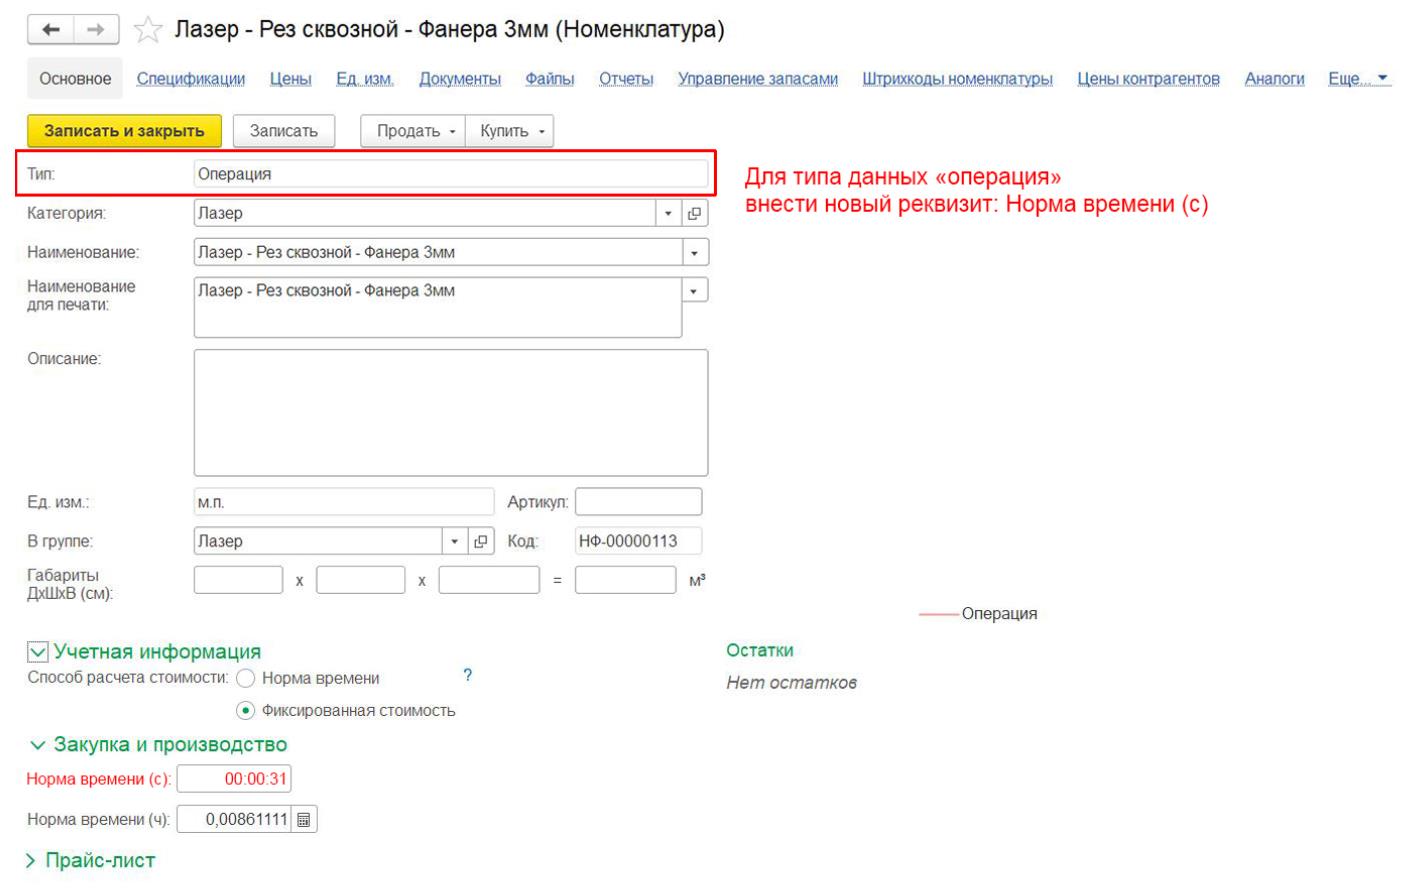Click the forward navigation arrow
The height and width of the screenshot is (895, 1421).
tap(96, 30)
